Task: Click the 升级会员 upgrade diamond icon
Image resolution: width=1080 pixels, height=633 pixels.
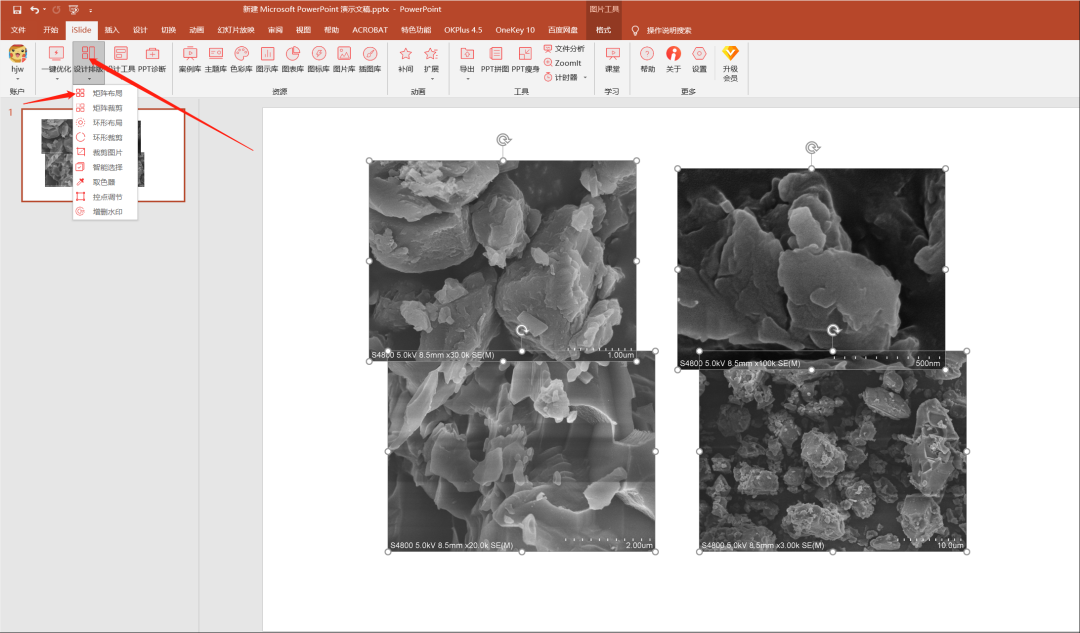Action: pos(730,53)
